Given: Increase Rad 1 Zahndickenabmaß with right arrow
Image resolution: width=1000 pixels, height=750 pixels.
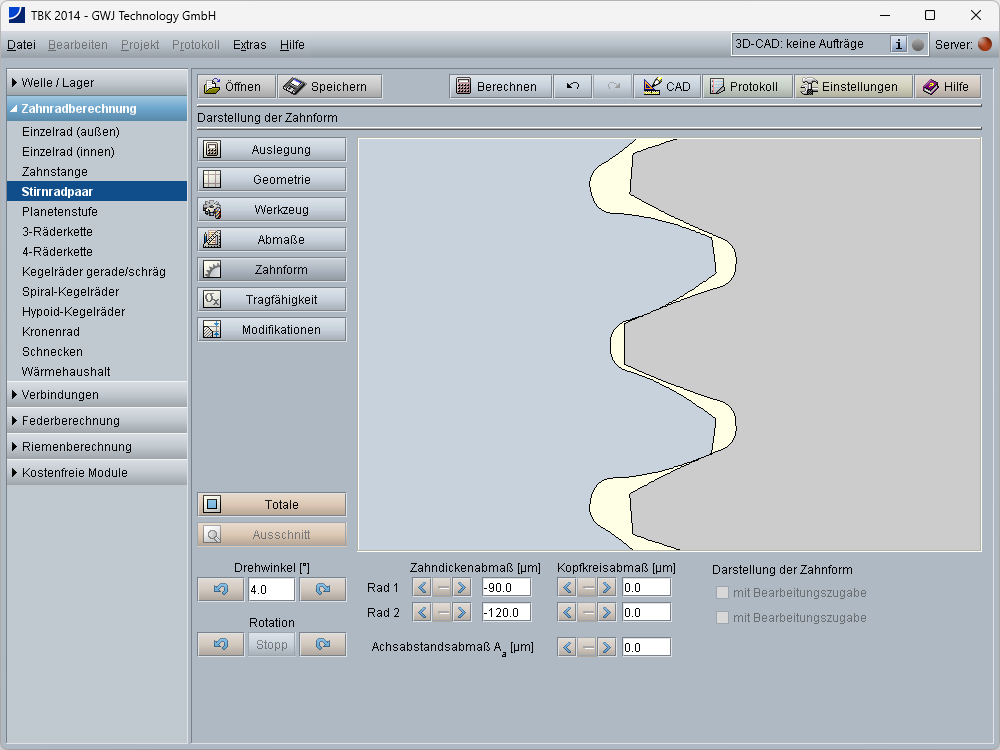Looking at the screenshot, I should coord(461,587).
